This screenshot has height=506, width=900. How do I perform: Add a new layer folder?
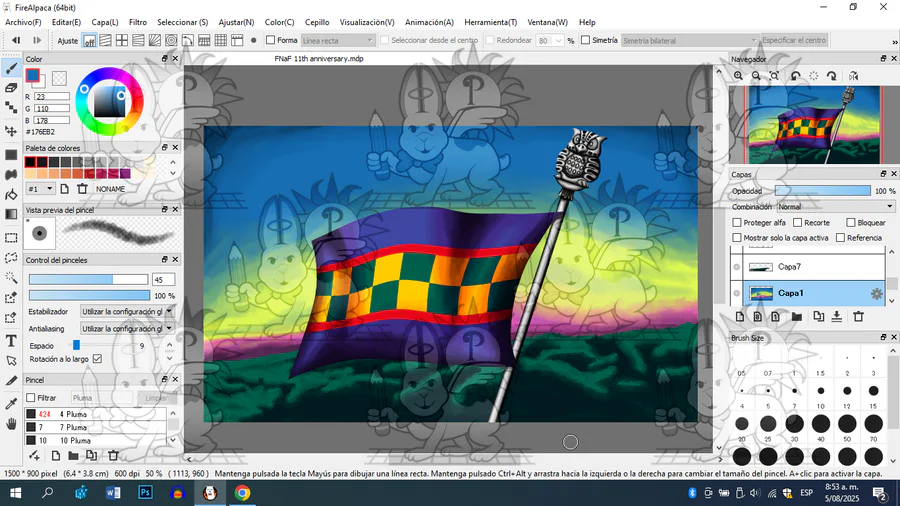click(797, 317)
